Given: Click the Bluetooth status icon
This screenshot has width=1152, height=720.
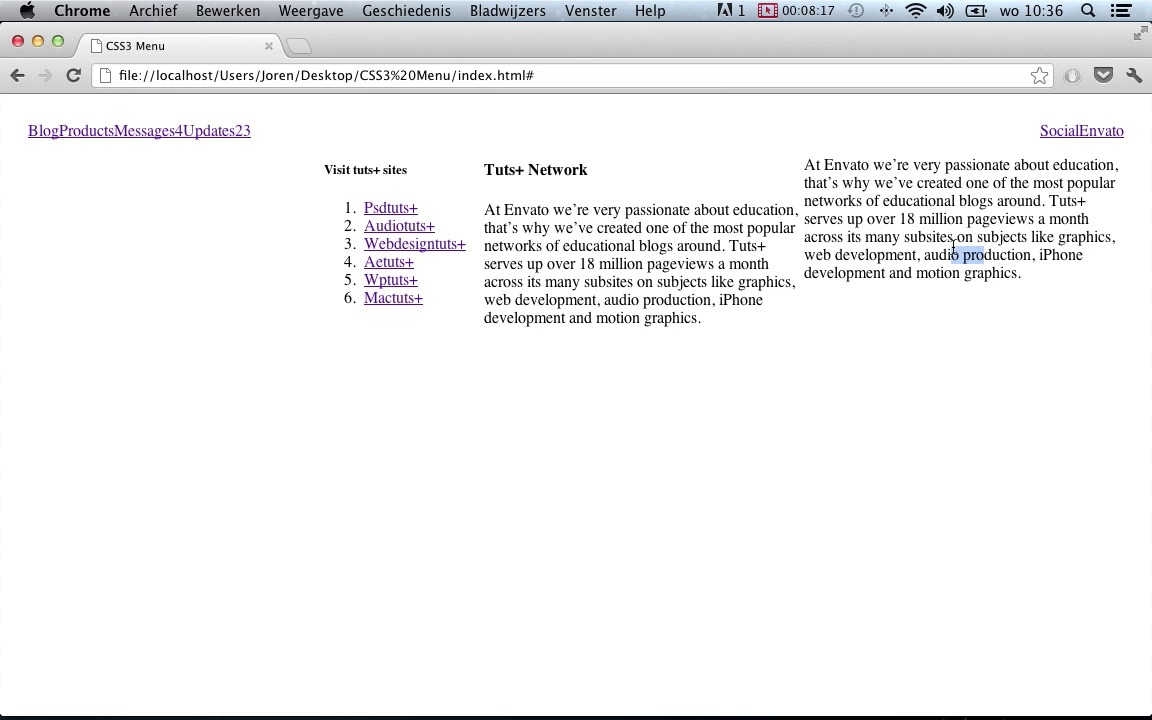Looking at the screenshot, I should 886,10.
